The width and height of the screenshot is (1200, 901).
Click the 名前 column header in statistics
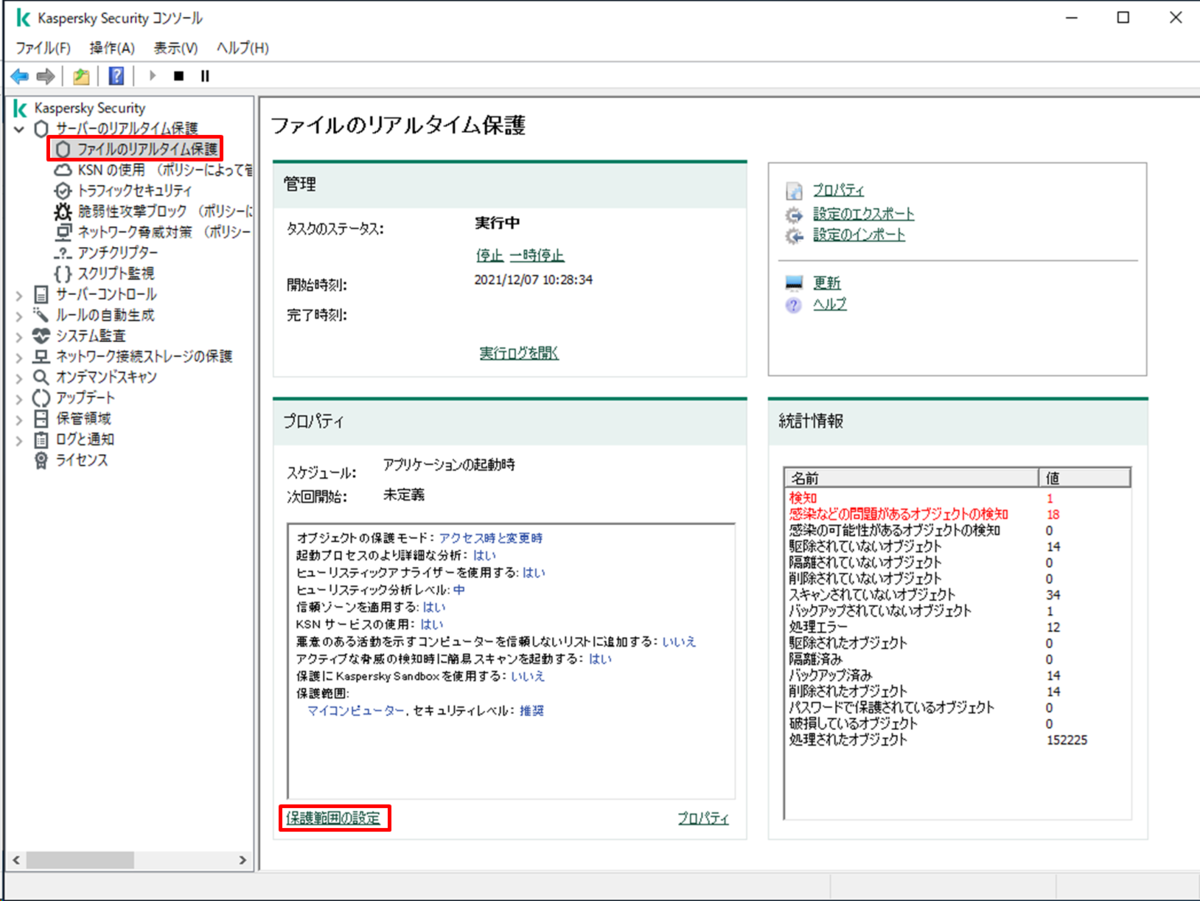pos(913,477)
